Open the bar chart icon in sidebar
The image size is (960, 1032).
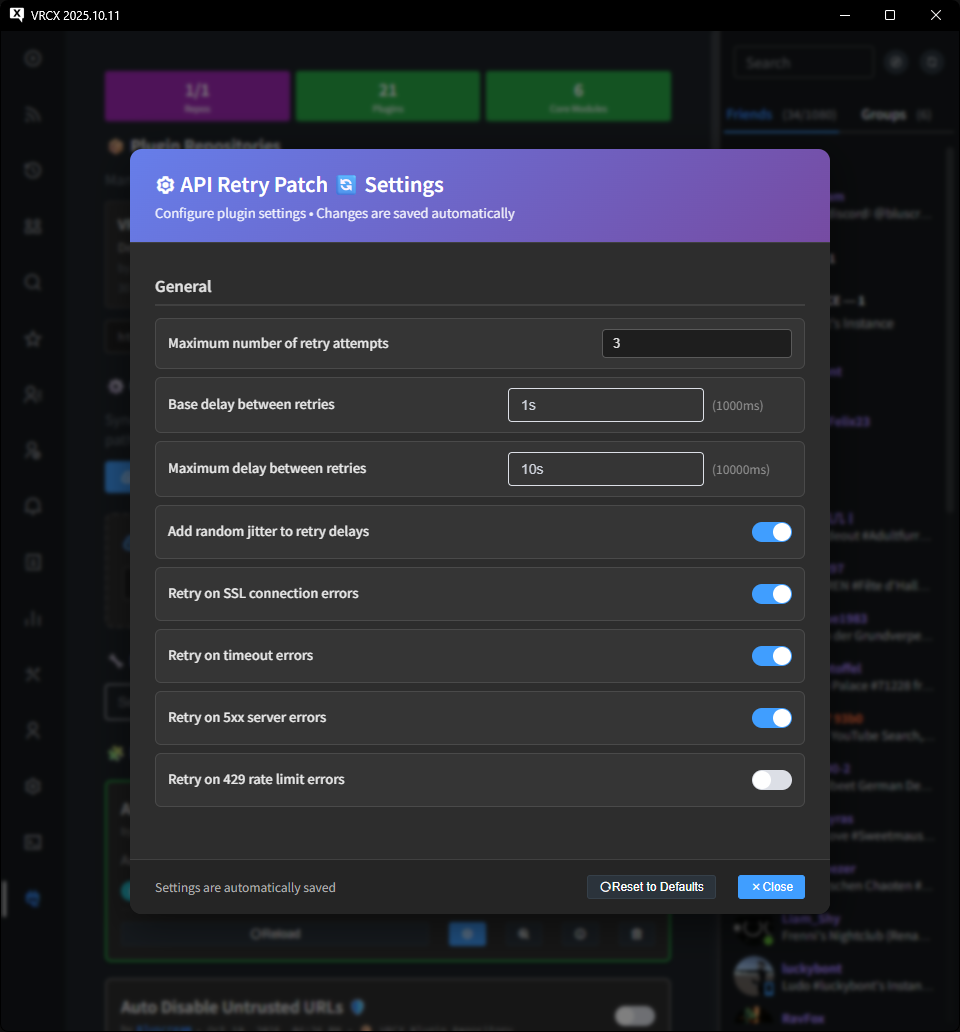point(33,618)
